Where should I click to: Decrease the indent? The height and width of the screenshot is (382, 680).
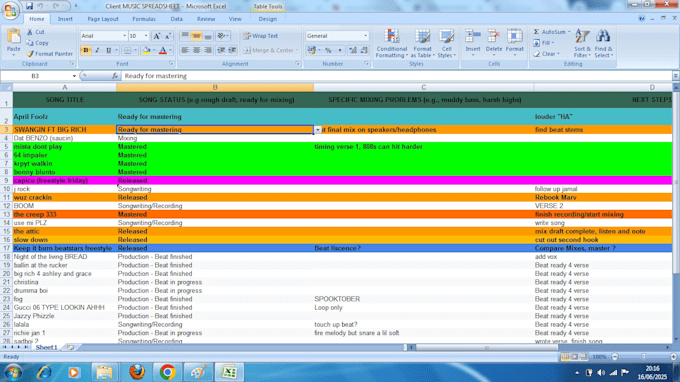point(221,50)
